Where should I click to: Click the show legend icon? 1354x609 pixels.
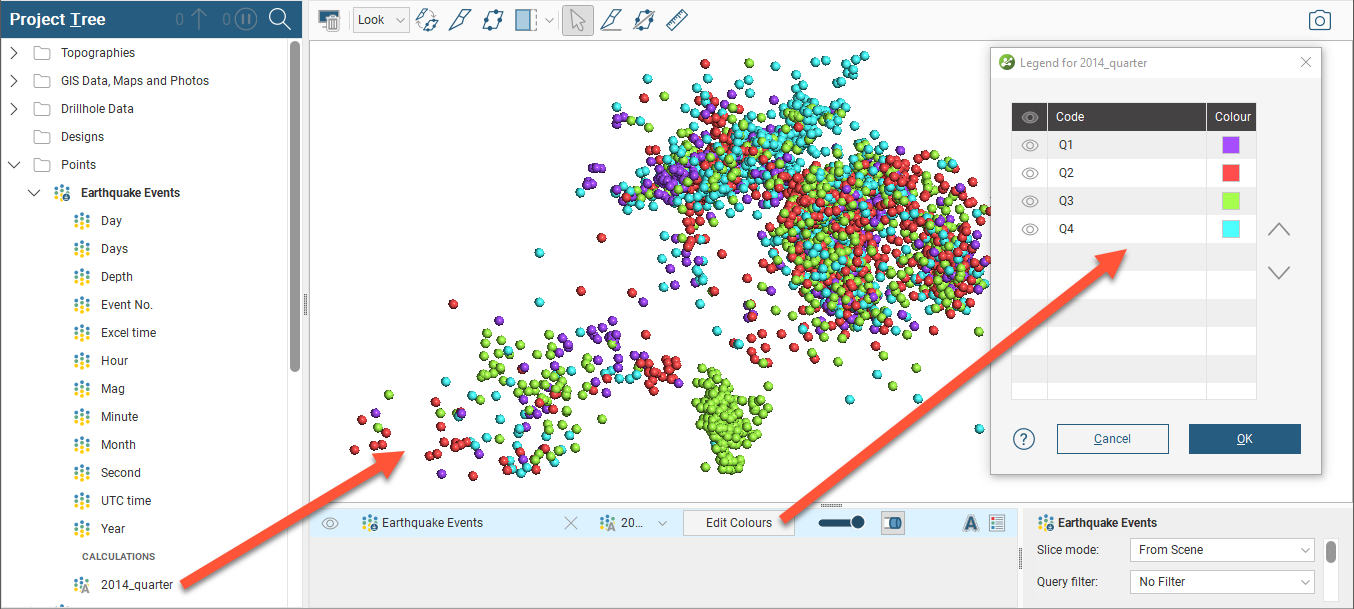point(997,523)
